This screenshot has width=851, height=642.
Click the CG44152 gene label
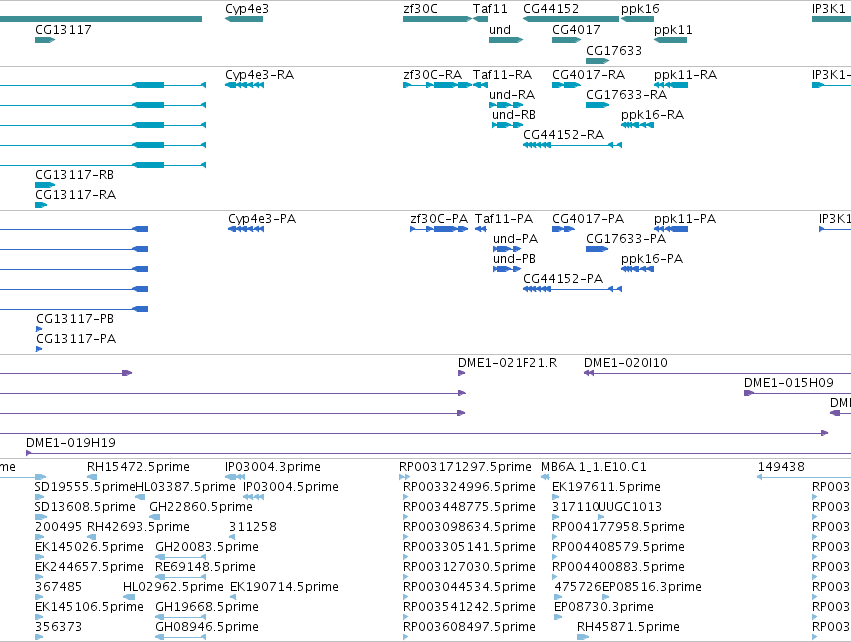tap(551, 9)
